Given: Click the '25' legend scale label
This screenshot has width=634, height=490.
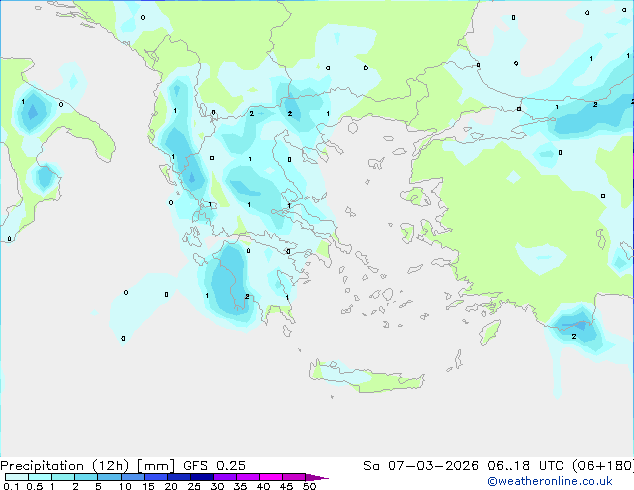Looking at the screenshot, I should [x=194, y=486].
